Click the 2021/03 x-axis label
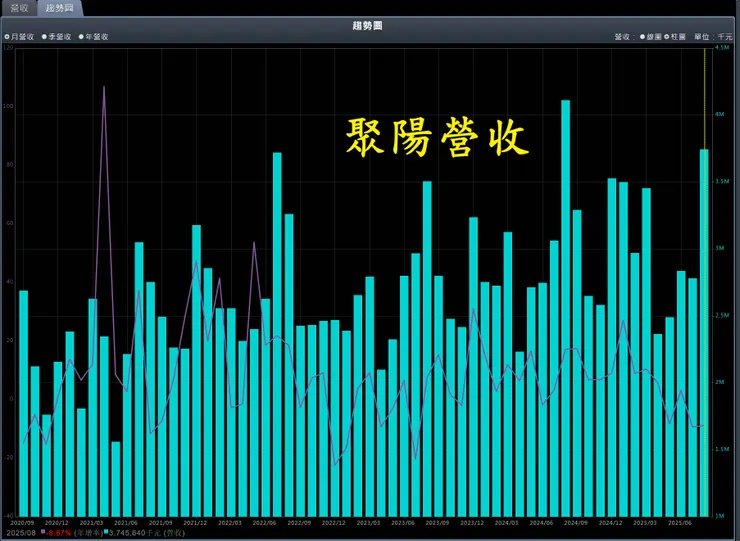Image resolution: width=740 pixels, height=541 pixels. point(92,523)
